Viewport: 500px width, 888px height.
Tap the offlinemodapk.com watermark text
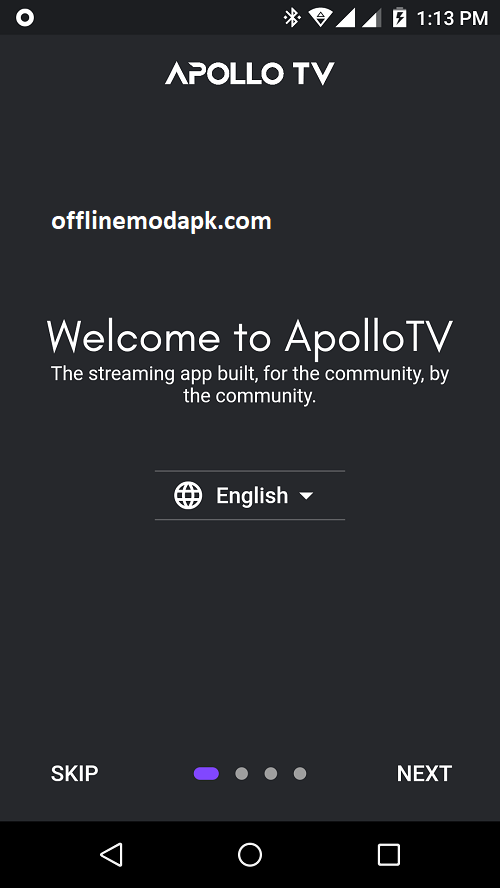pyautogui.click(x=161, y=221)
